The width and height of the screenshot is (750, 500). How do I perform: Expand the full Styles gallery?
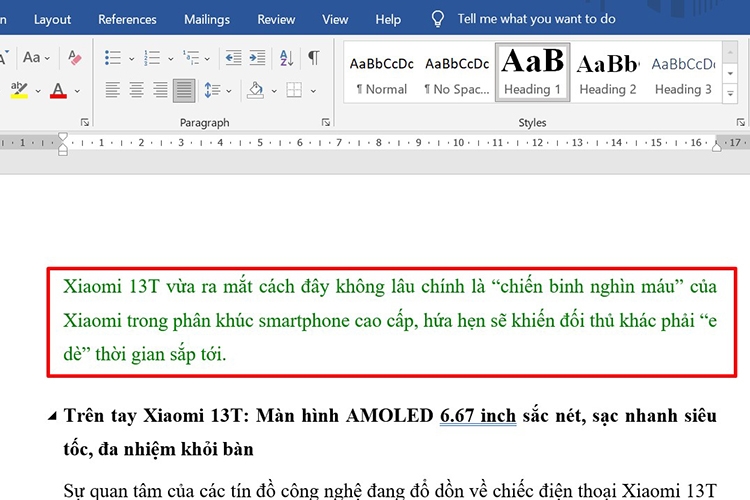pyautogui.click(x=730, y=94)
